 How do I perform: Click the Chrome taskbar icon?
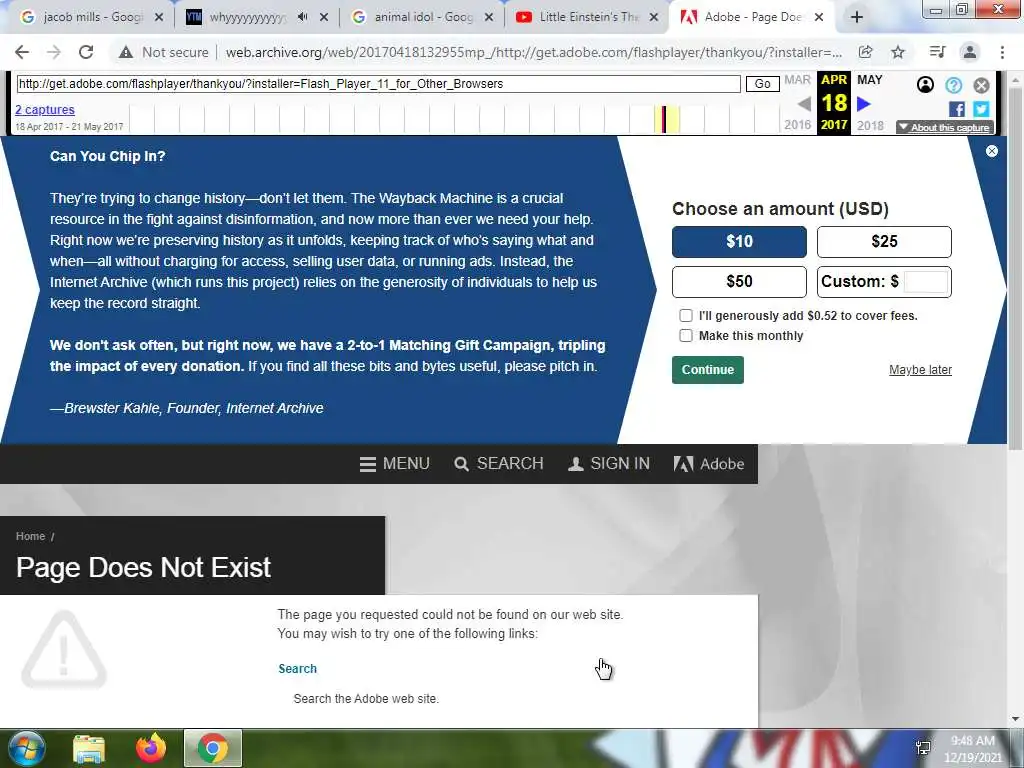[x=213, y=748]
